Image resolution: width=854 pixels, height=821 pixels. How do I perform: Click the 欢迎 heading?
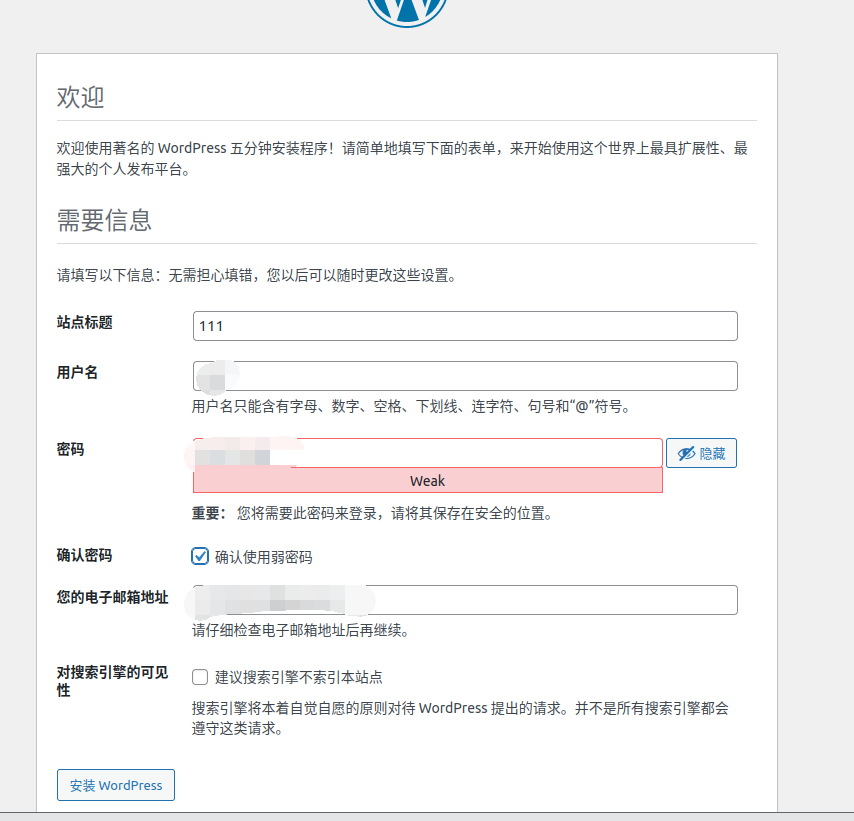tap(80, 98)
